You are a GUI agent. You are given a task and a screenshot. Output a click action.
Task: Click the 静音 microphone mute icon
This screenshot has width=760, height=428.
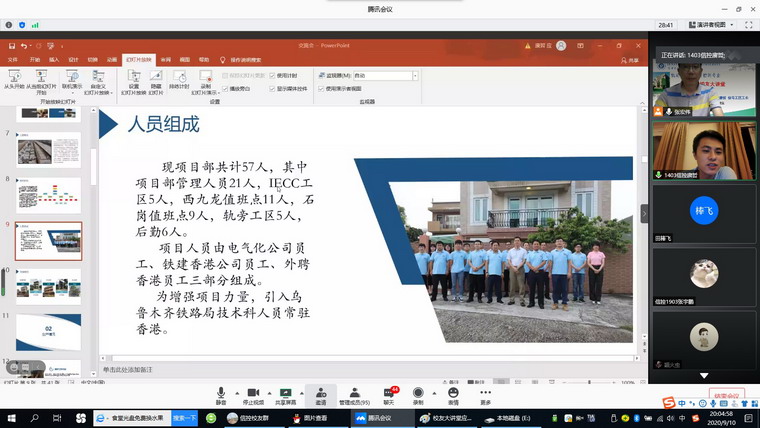(x=220, y=392)
